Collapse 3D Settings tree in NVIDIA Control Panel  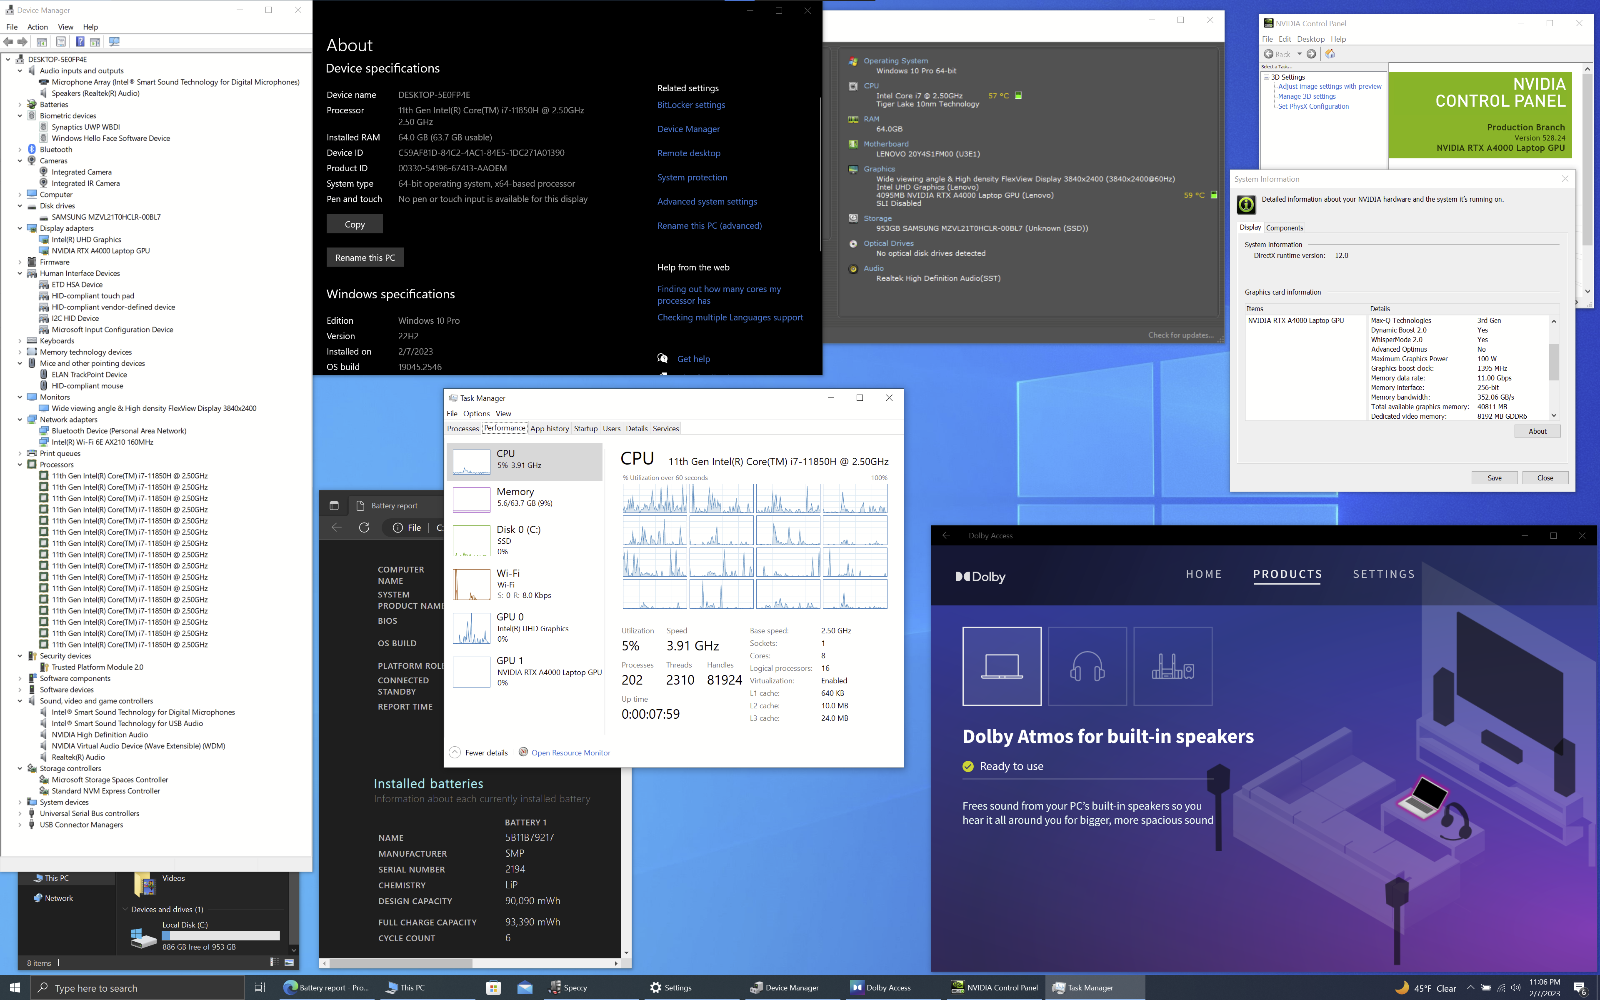1266,77
